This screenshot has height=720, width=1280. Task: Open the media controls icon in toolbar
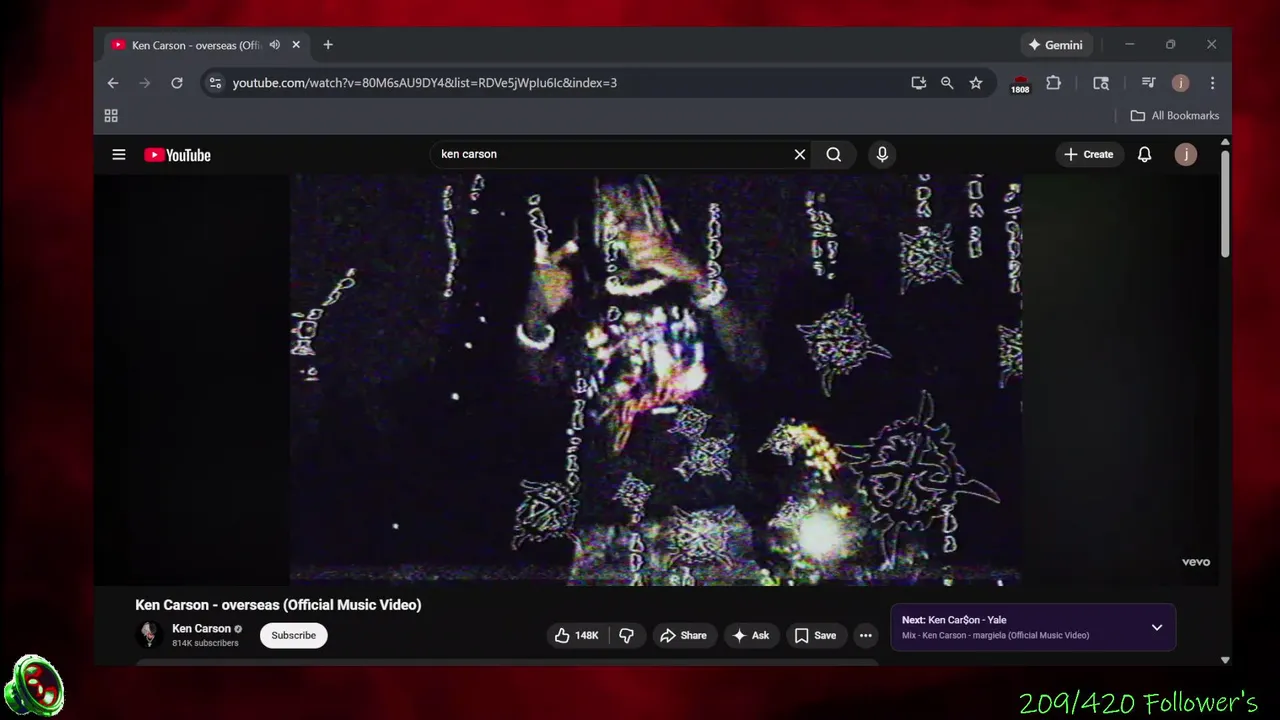[1148, 83]
